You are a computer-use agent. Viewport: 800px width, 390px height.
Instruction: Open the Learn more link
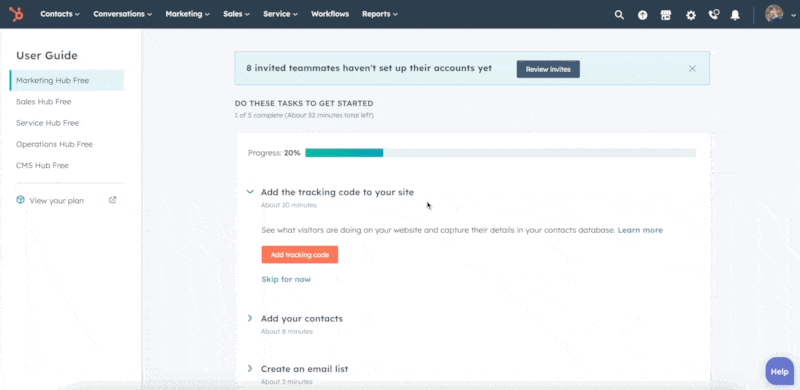tap(640, 230)
